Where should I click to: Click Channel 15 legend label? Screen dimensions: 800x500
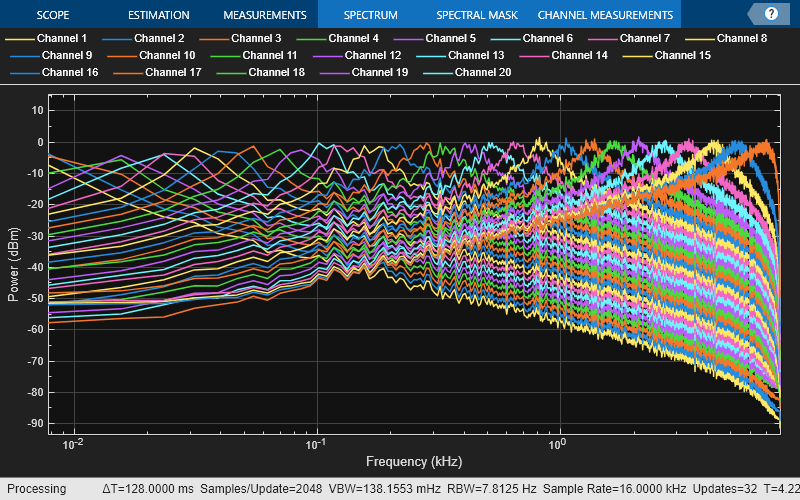click(x=683, y=55)
